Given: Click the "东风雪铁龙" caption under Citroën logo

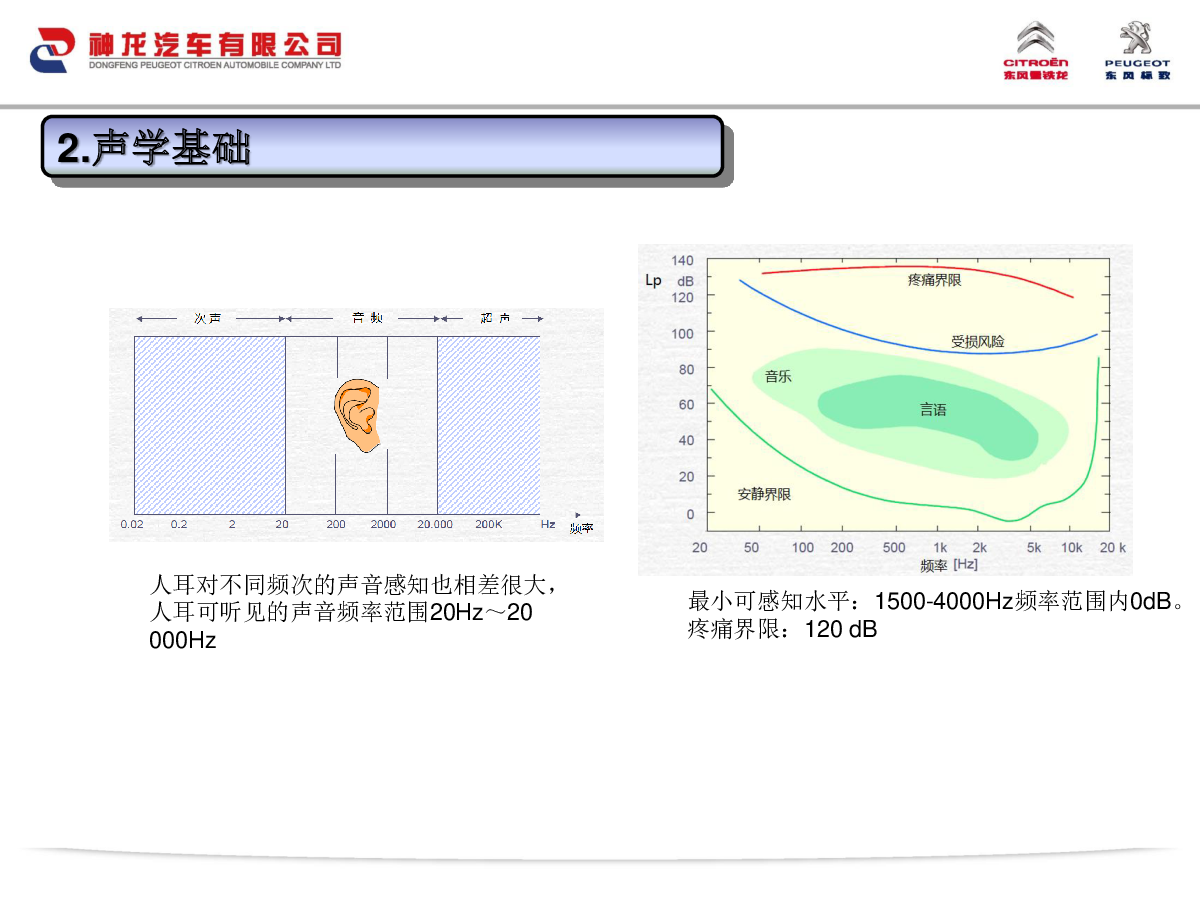Looking at the screenshot, I should 1036,75.
